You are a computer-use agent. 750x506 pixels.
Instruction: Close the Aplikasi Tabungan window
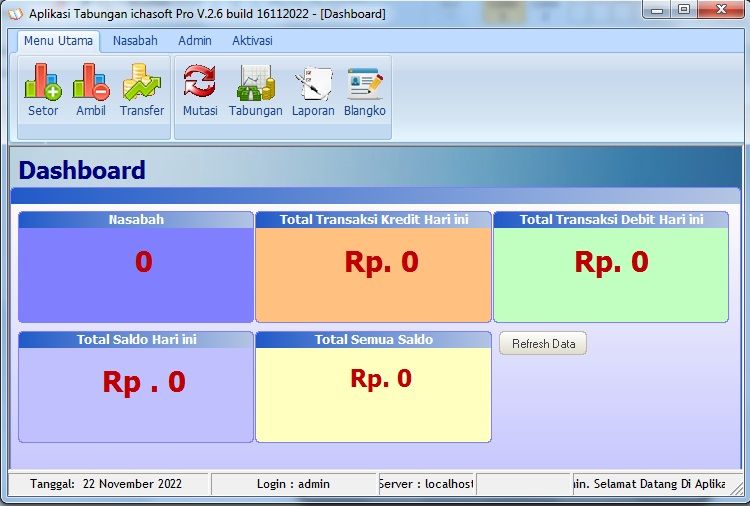[x=721, y=10]
